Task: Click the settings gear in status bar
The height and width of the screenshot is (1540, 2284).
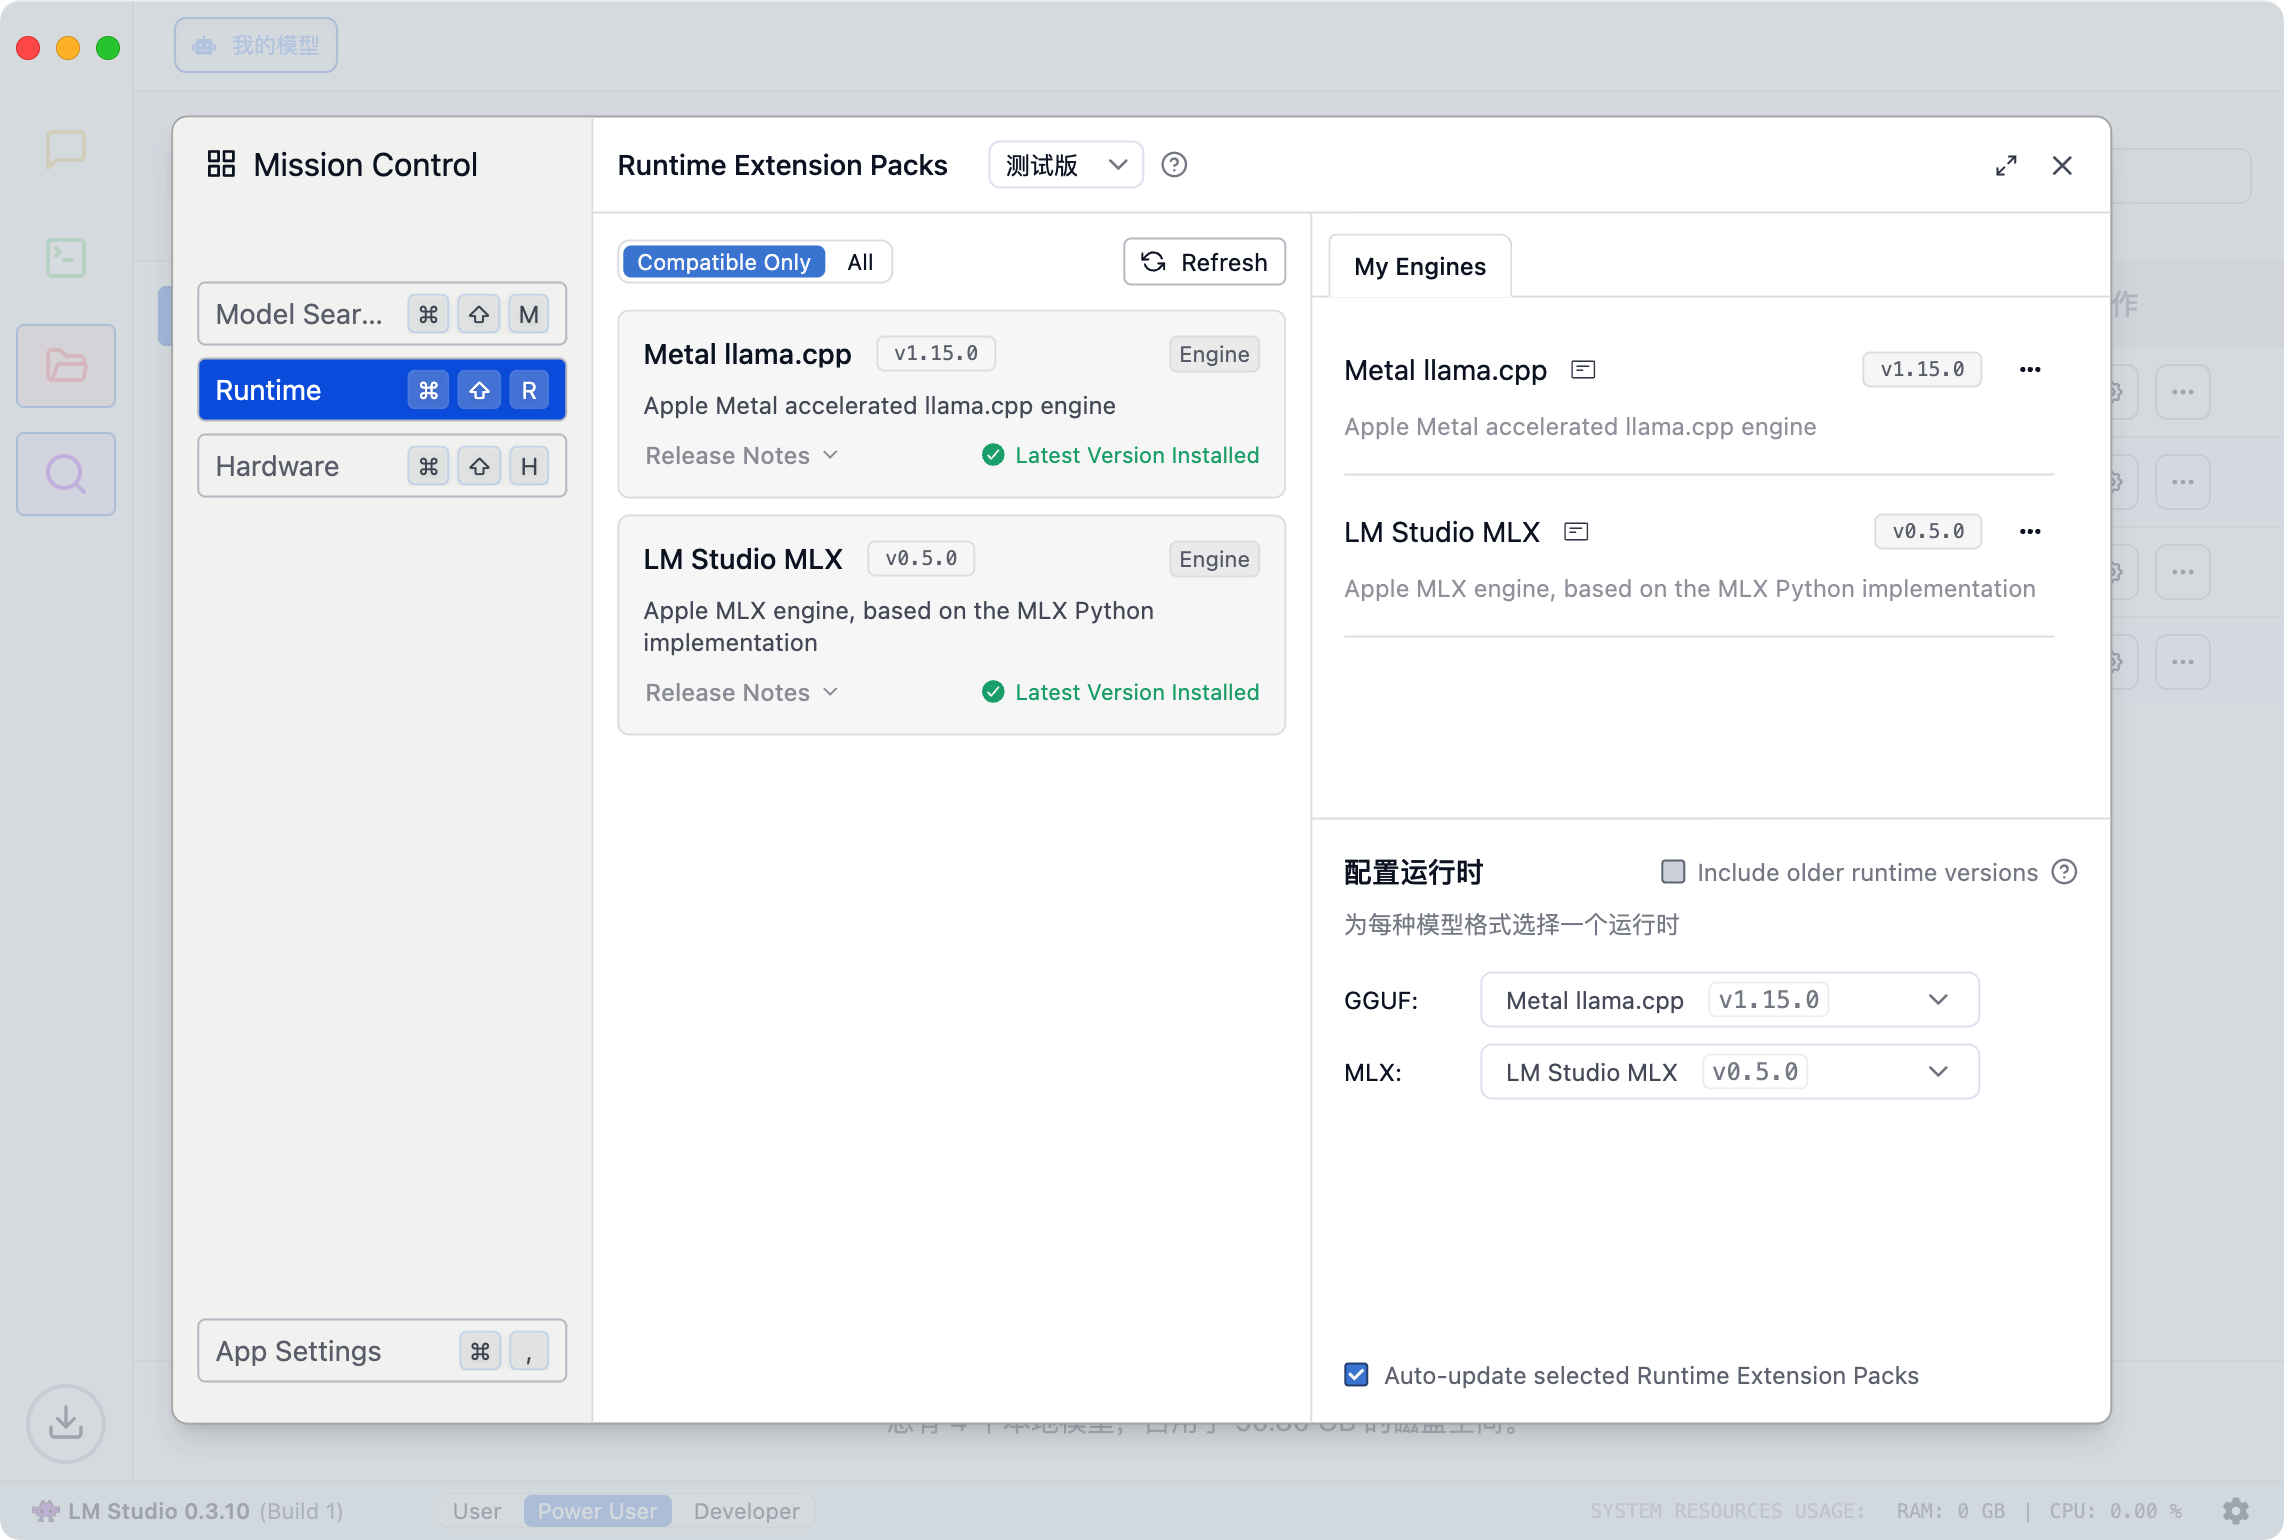Action: [2236, 1510]
